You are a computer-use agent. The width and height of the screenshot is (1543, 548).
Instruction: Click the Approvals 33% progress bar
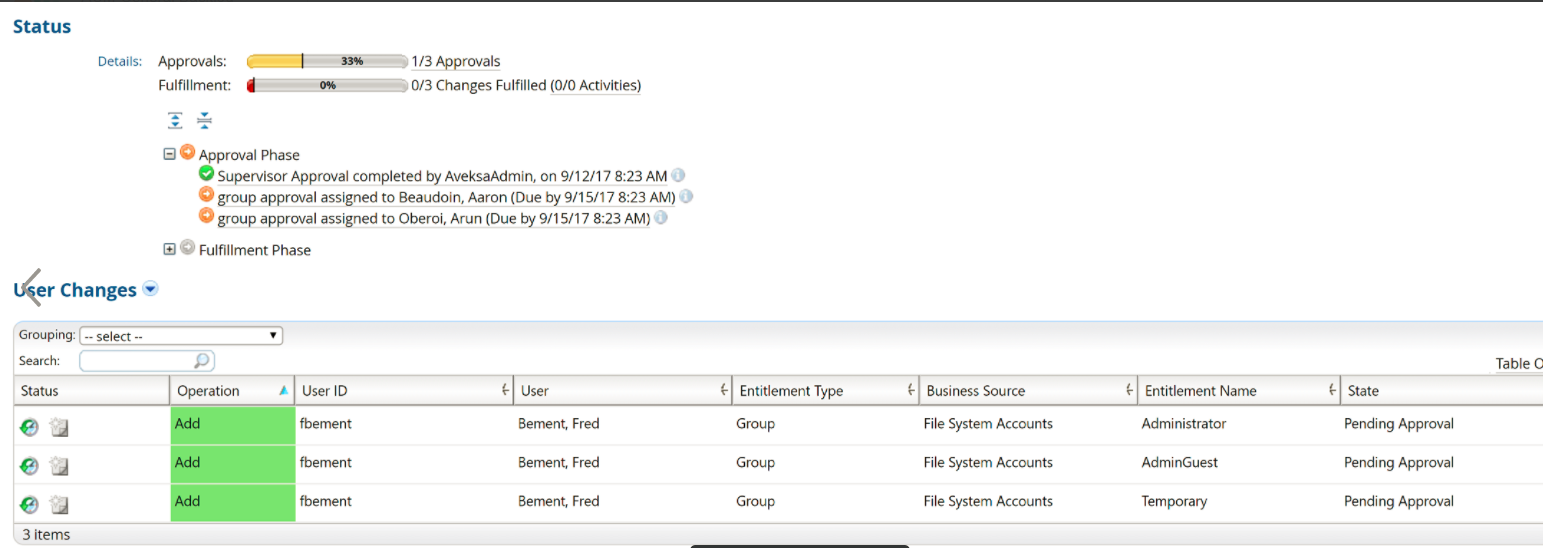[x=327, y=61]
